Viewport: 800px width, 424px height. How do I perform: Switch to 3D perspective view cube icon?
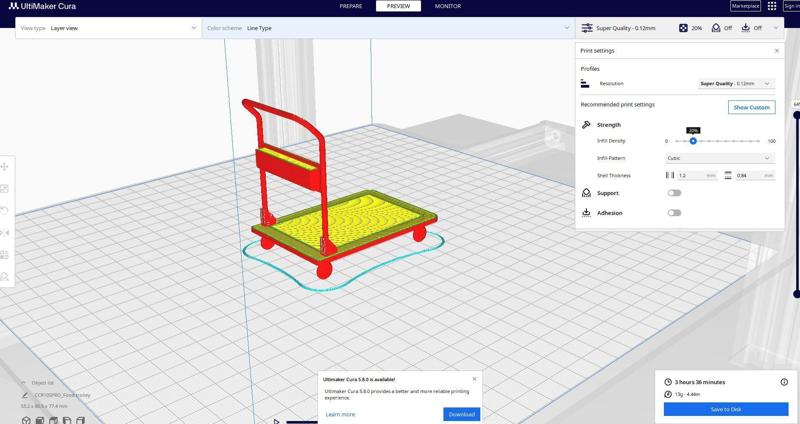pos(26,420)
